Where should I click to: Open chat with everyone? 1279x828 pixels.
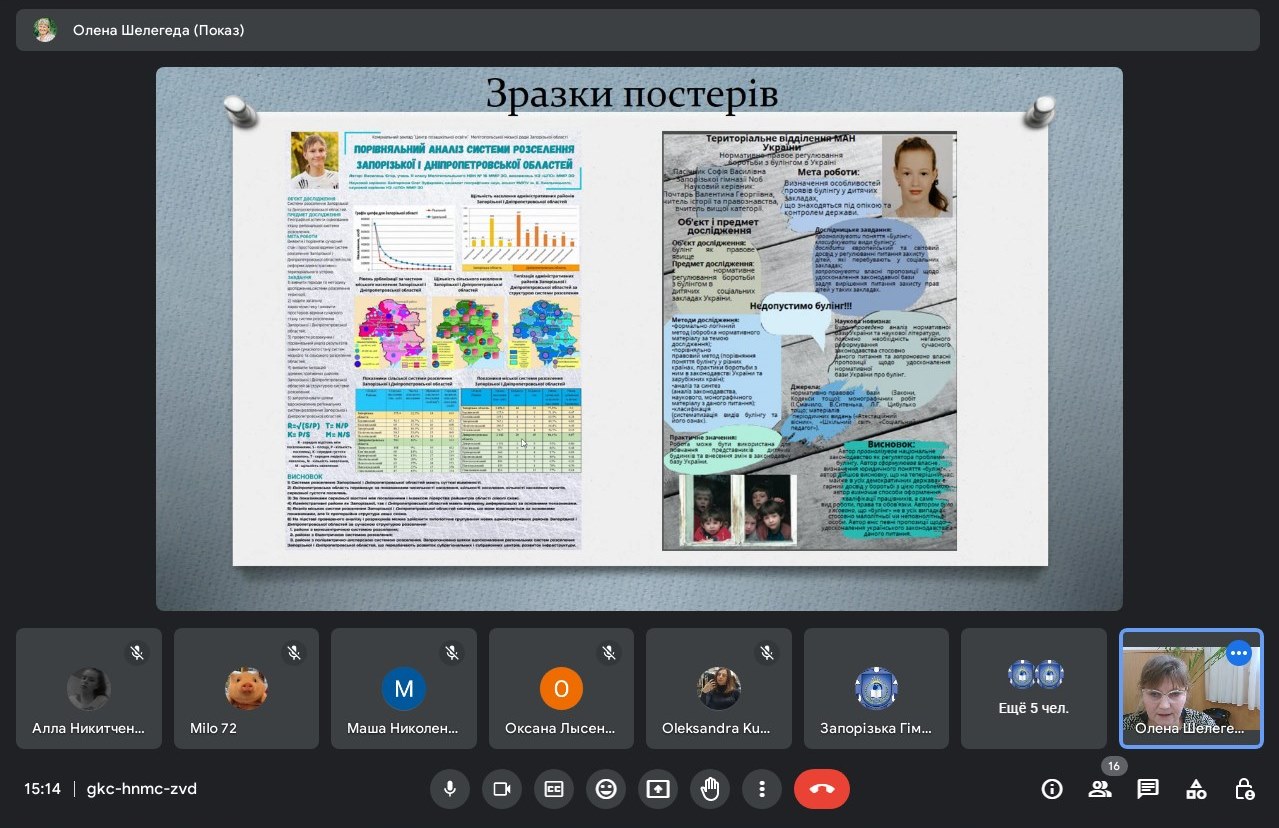coord(1148,789)
